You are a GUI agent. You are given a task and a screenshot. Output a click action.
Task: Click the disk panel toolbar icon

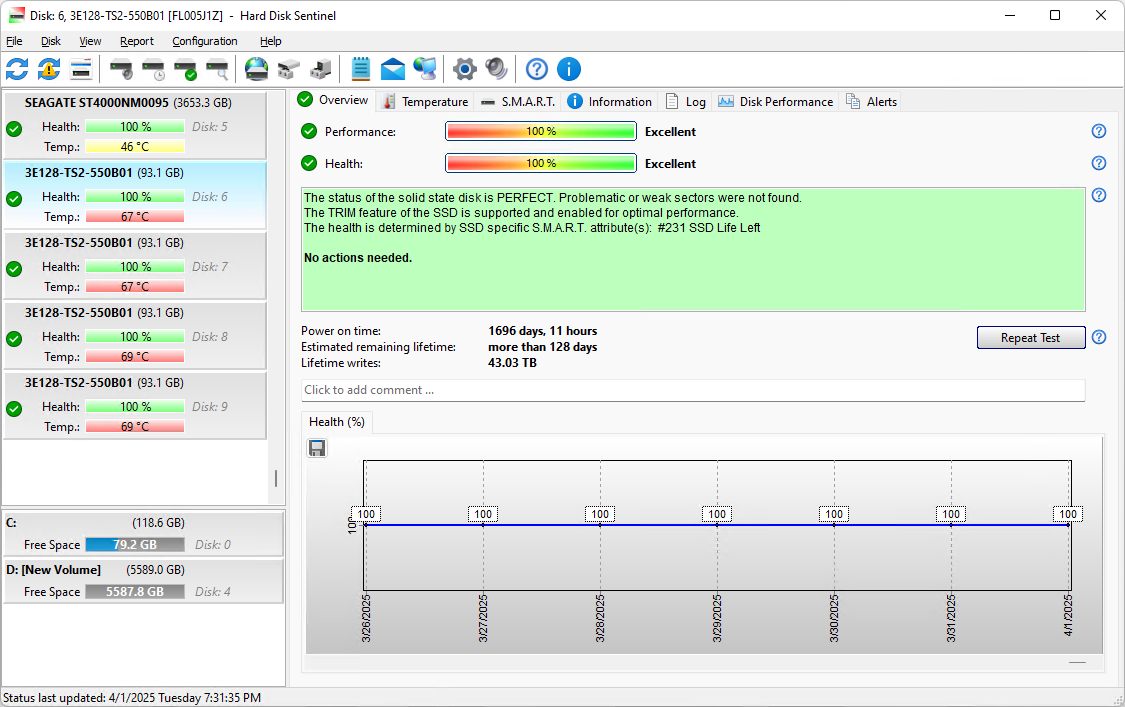point(81,70)
